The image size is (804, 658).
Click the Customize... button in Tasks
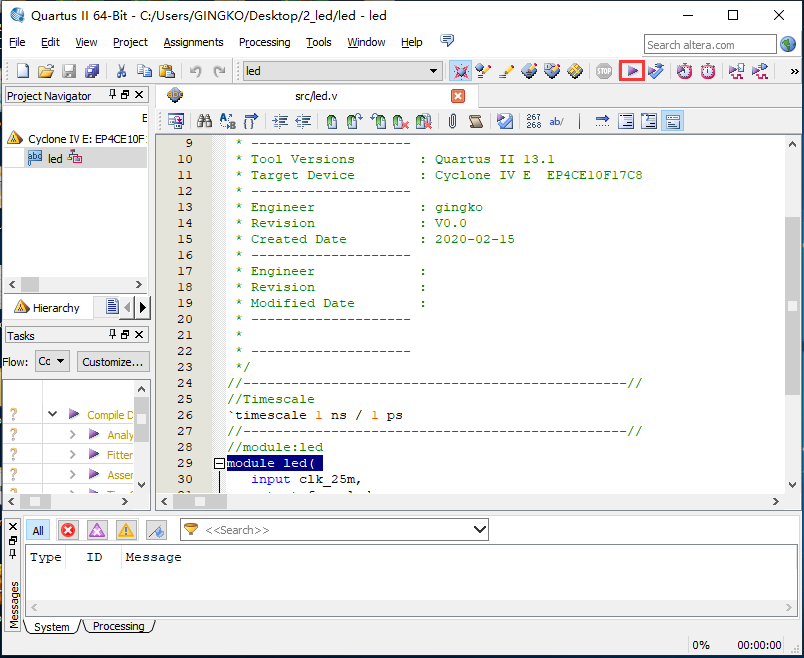113,361
